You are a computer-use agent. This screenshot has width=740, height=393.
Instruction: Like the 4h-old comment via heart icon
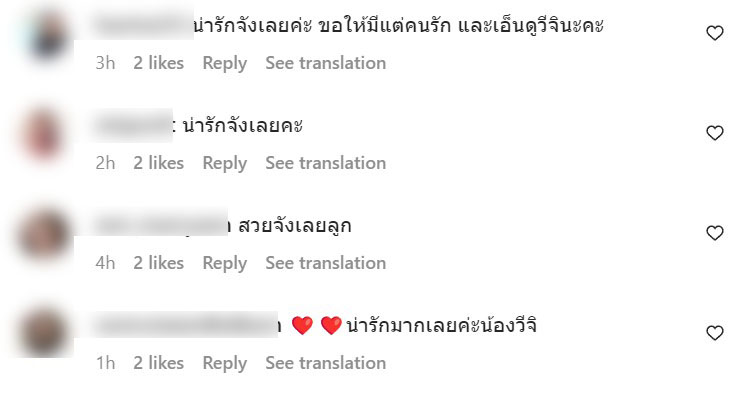[715, 233]
